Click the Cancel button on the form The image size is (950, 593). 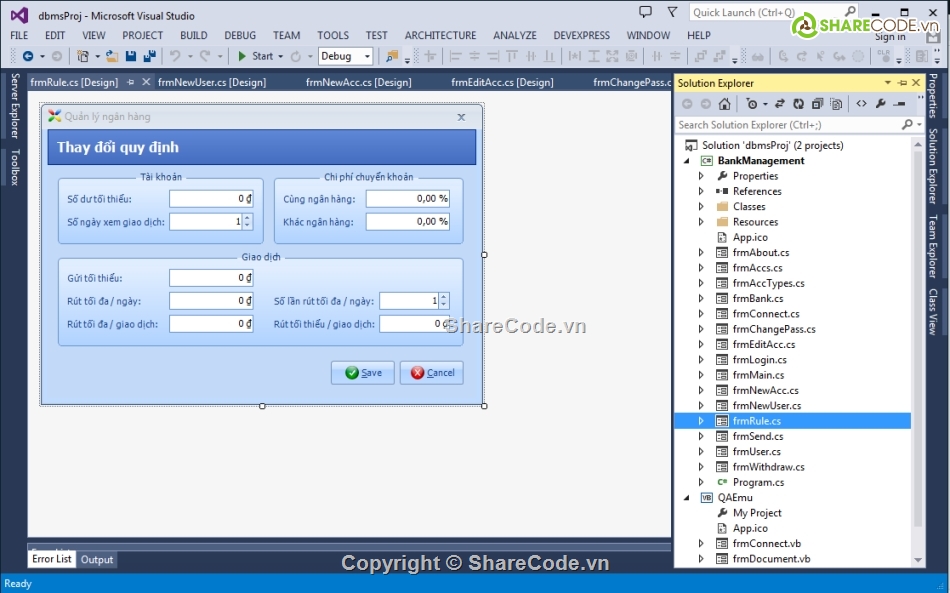[x=431, y=373]
